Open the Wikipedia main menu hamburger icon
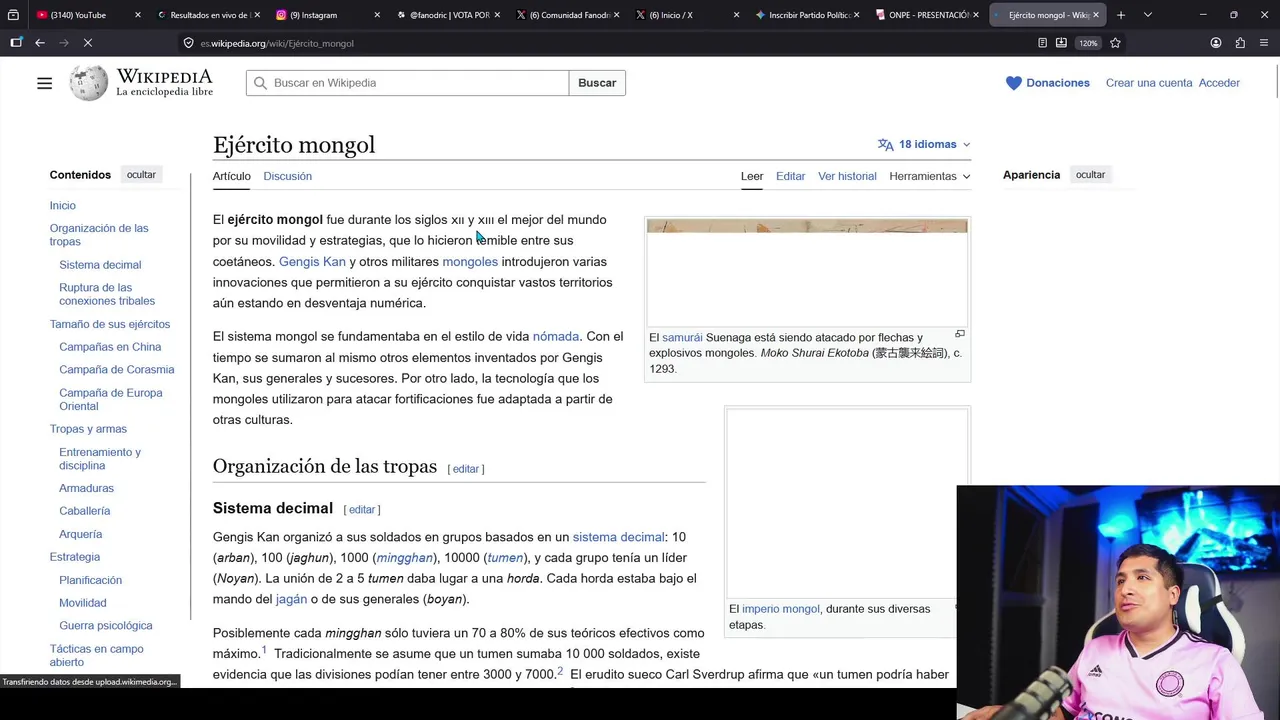The height and width of the screenshot is (720, 1280). coord(44,83)
